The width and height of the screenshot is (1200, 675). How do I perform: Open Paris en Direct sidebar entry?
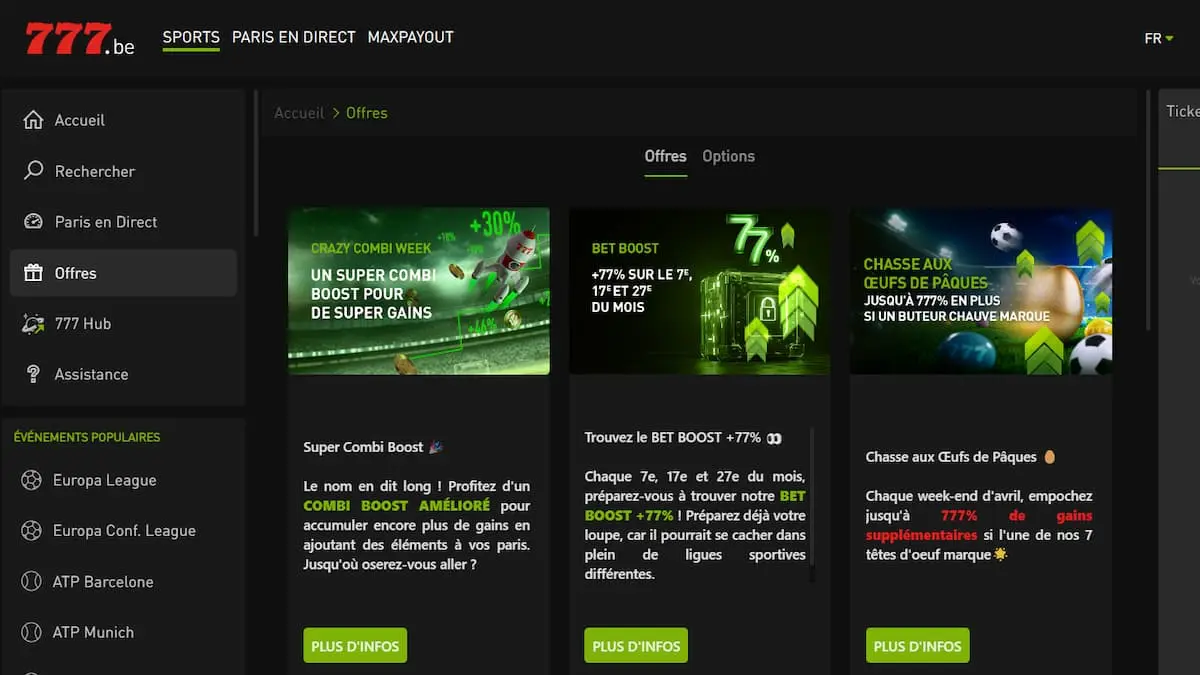click(x=123, y=222)
